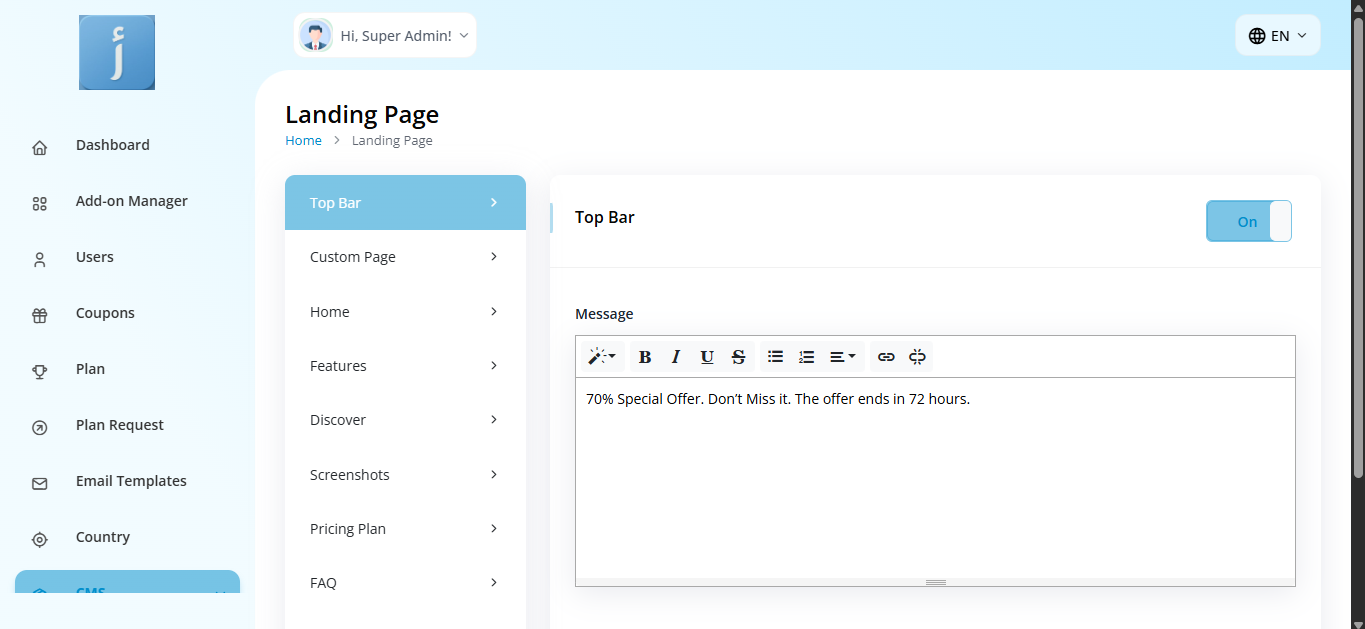This screenshot has width=1365, height=629.
Task: Open the paragraph alignment dropdown
Action: [x=842, y=357]
